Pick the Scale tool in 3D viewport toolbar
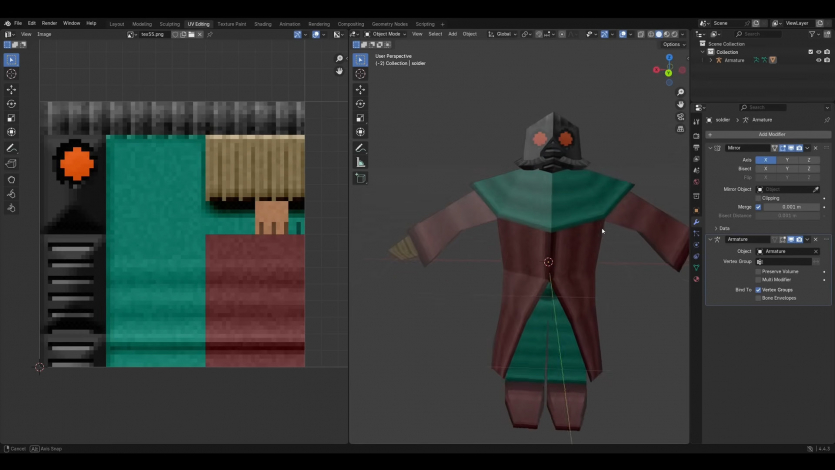This screenshot has width=835, height=470. point(361,118)
